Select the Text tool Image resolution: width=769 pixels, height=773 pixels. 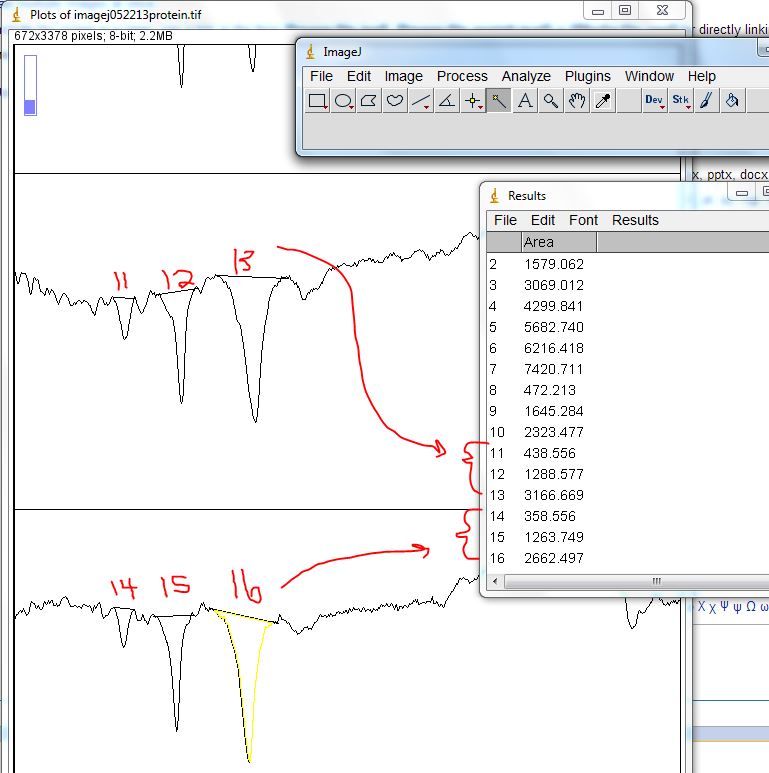pyautogui.click(x=525, y=101)
